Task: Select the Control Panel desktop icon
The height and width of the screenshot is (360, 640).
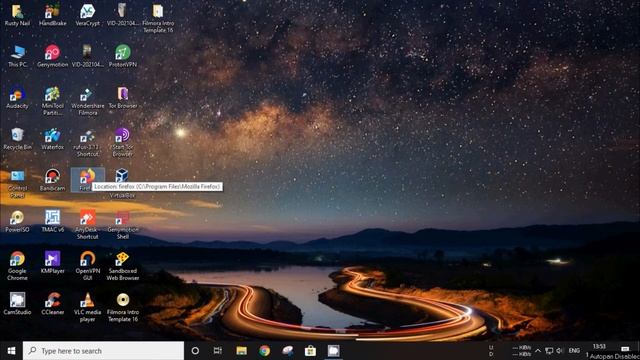Action: [x=17, y=183]
